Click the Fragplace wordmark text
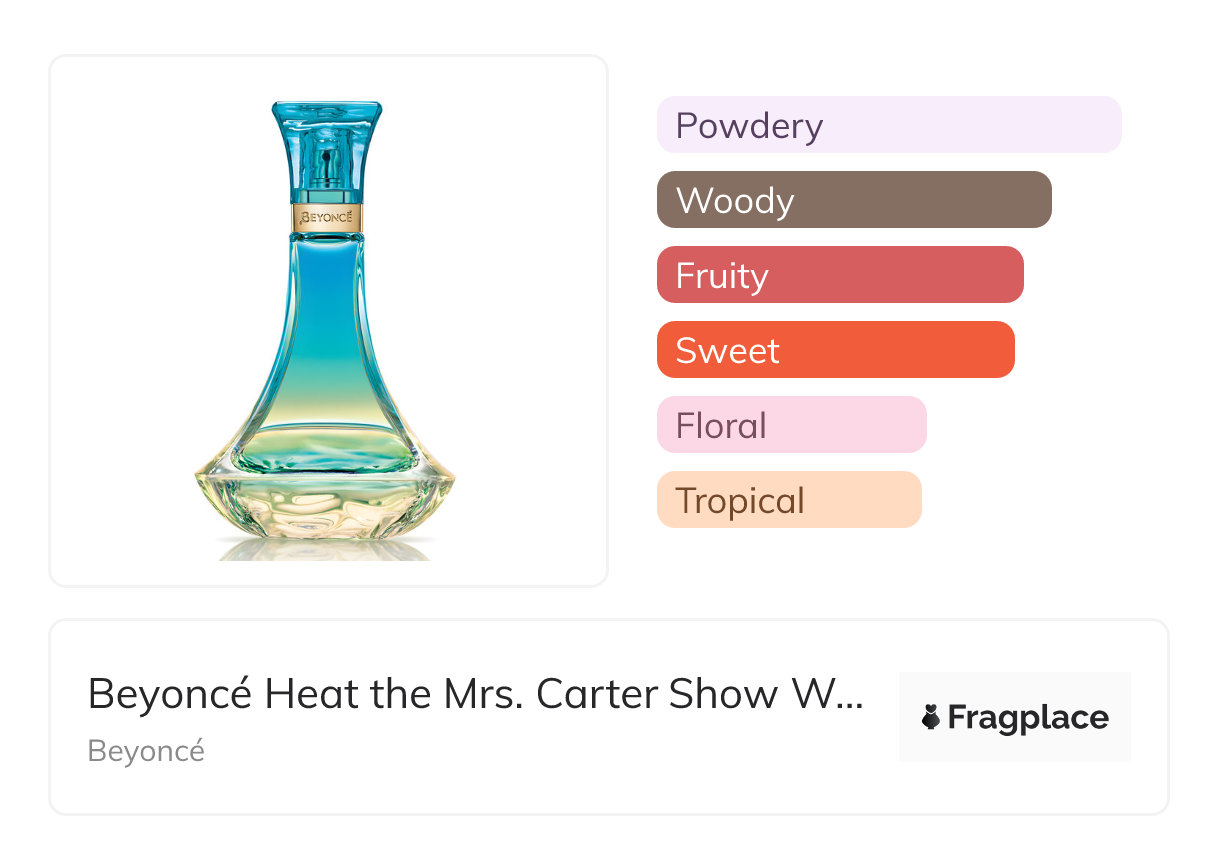Viewport: 1218px width, 864px height. tap(1028, 717)
